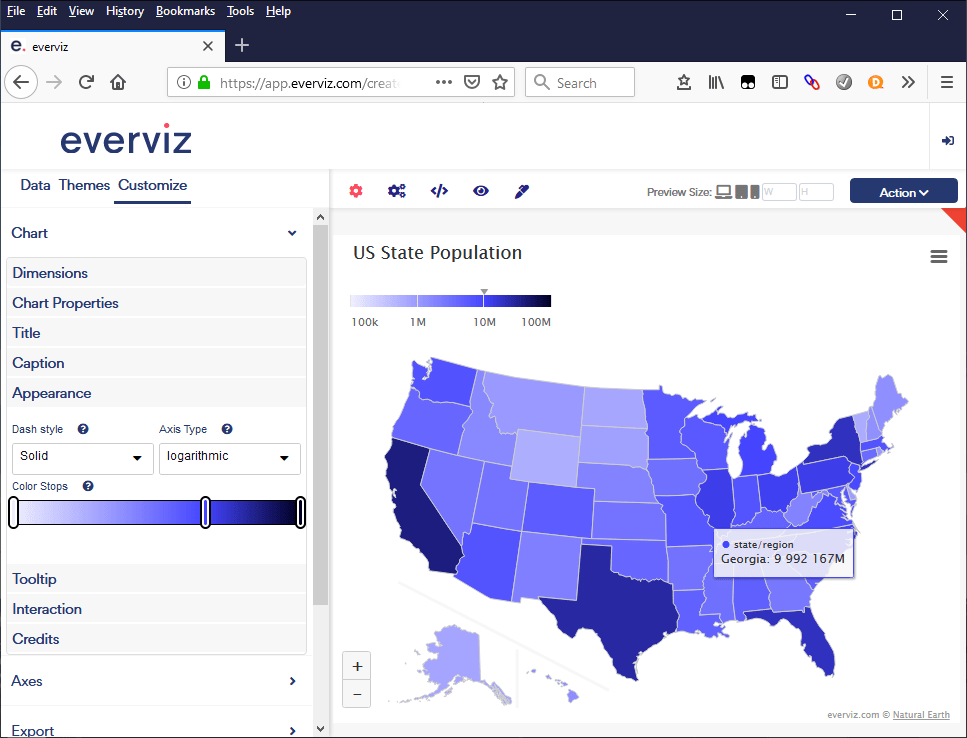Open the Dash style dropdown
Viewport: 967px width, 738px height.
tap(82, 458)
